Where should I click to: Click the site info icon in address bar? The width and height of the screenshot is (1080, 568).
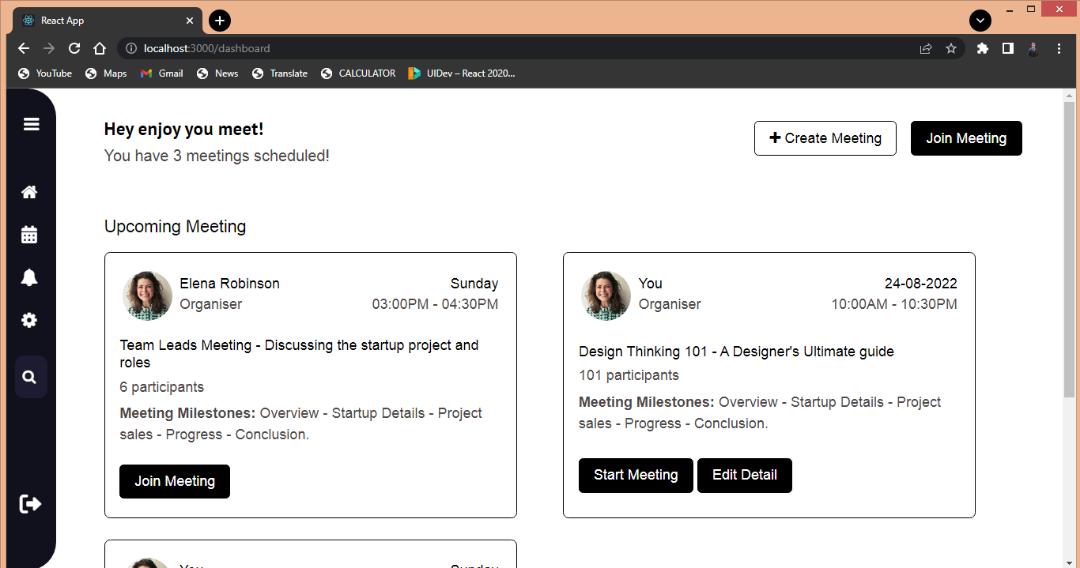click(131, 48)
